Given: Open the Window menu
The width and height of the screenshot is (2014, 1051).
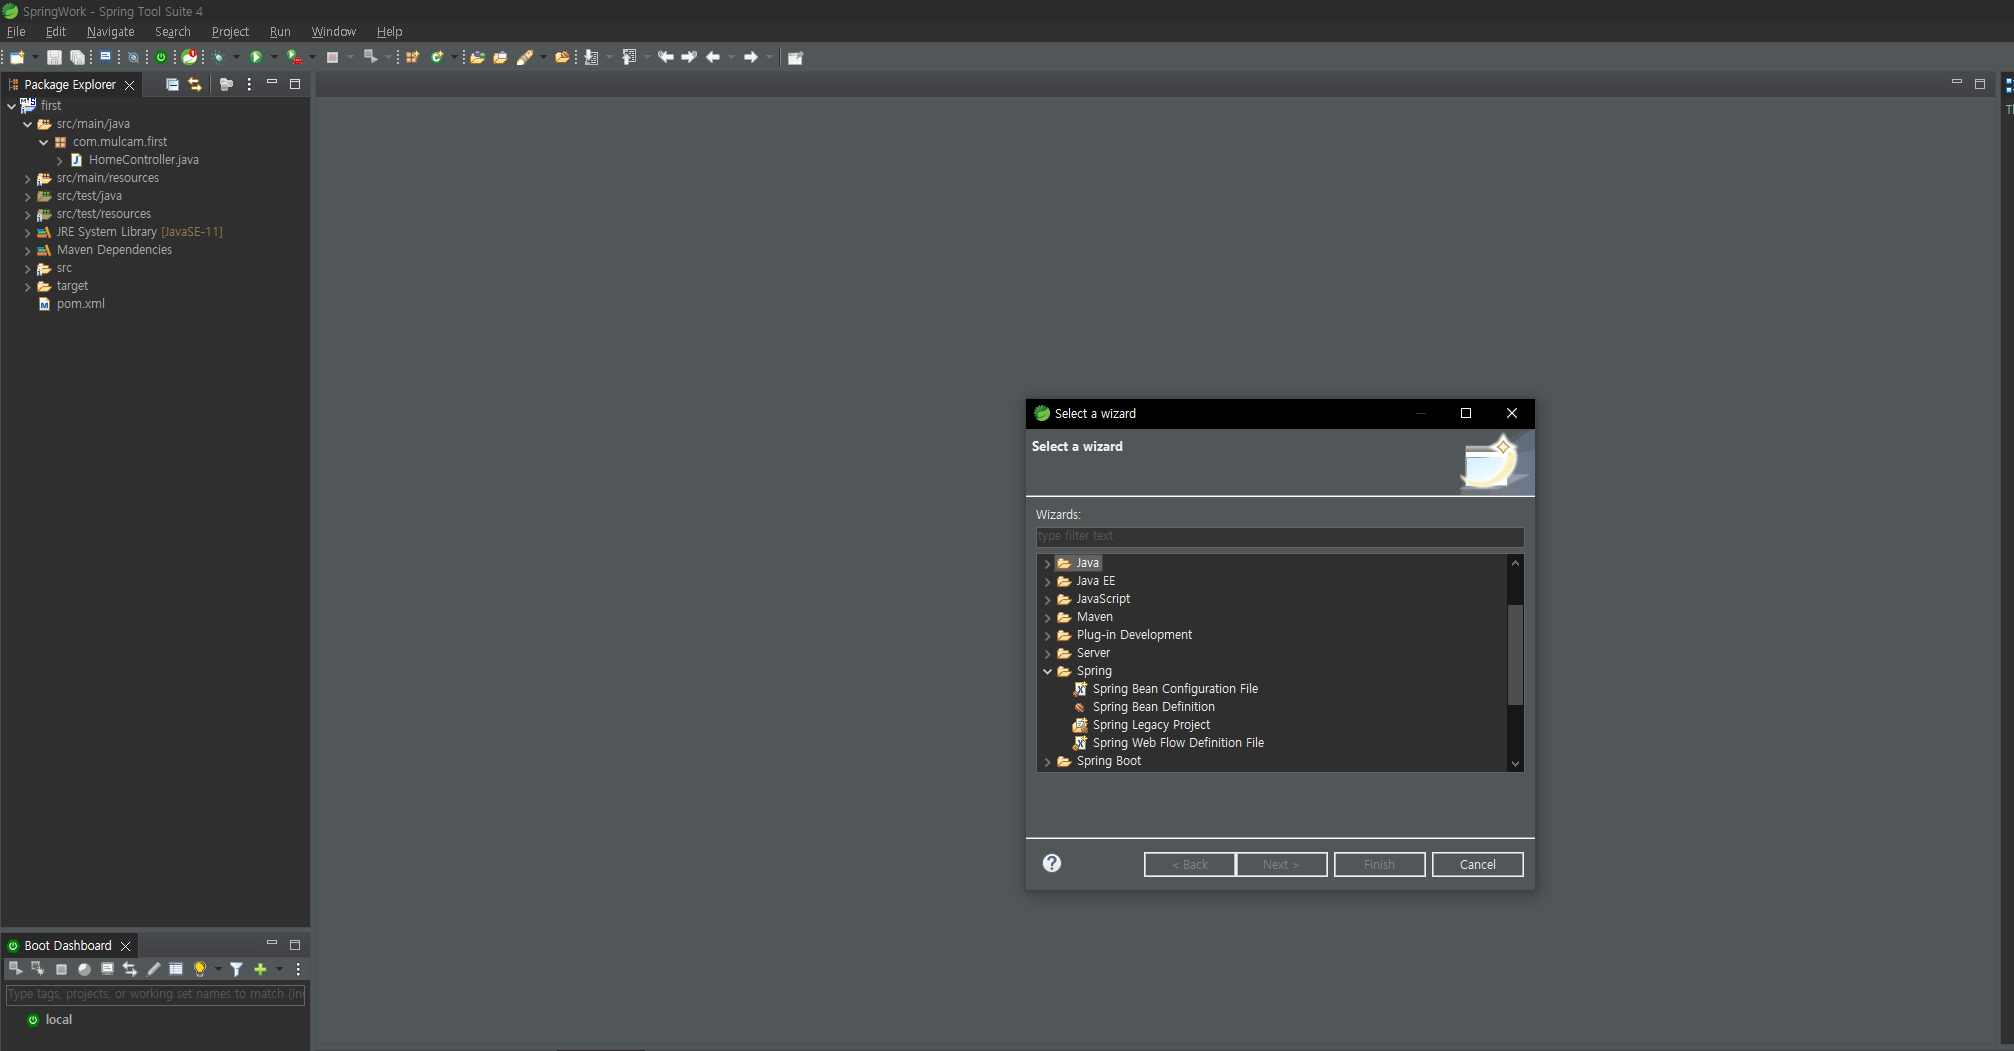Looking at the screenshot, I should 333,31.
